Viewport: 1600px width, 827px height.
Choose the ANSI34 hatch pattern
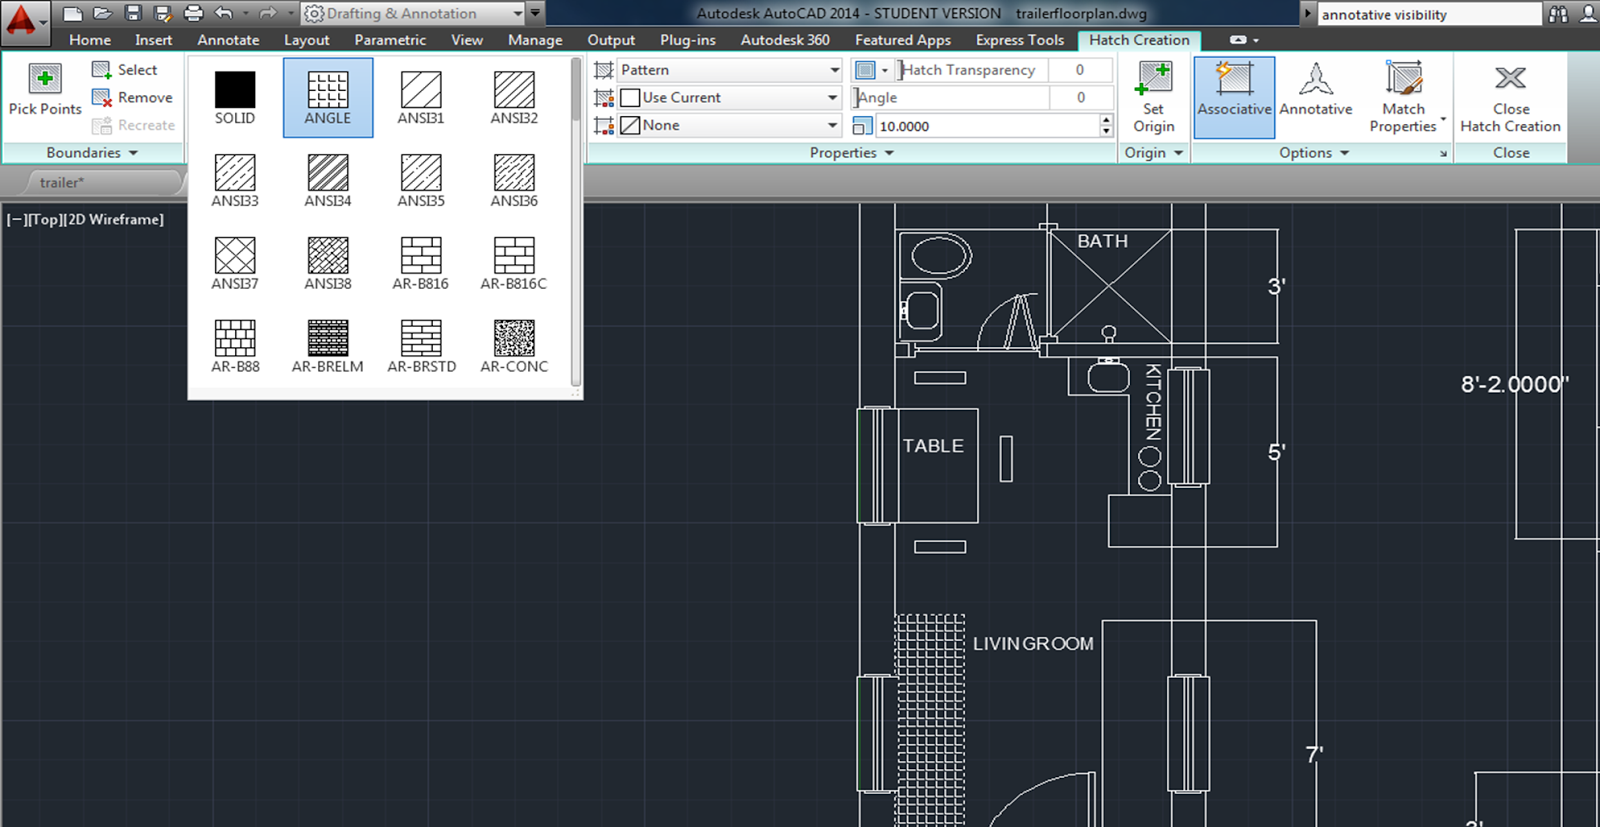(328, 180)
